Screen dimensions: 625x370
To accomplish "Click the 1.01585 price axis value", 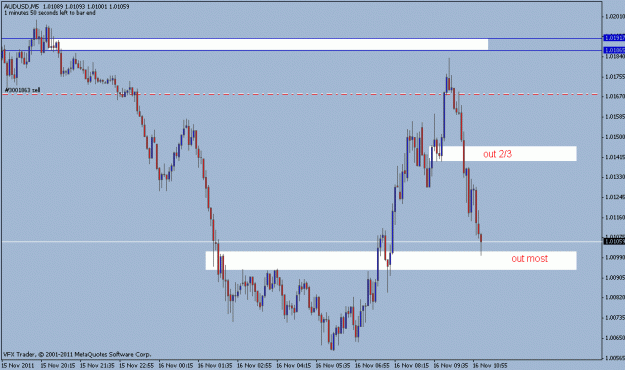I will [615, 117].
